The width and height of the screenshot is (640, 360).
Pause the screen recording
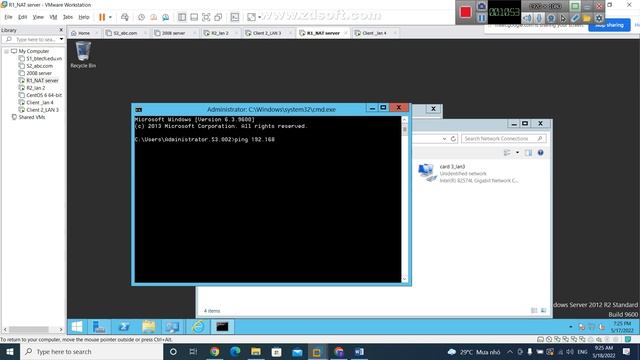(482, 18)
